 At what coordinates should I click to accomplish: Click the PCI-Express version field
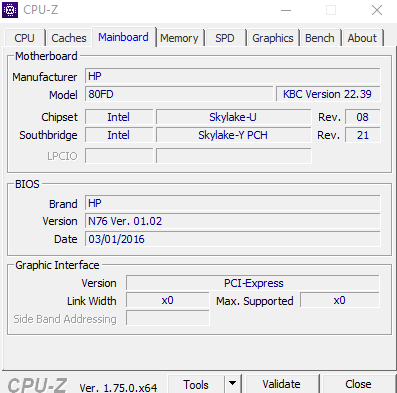[x=253, y=283]
